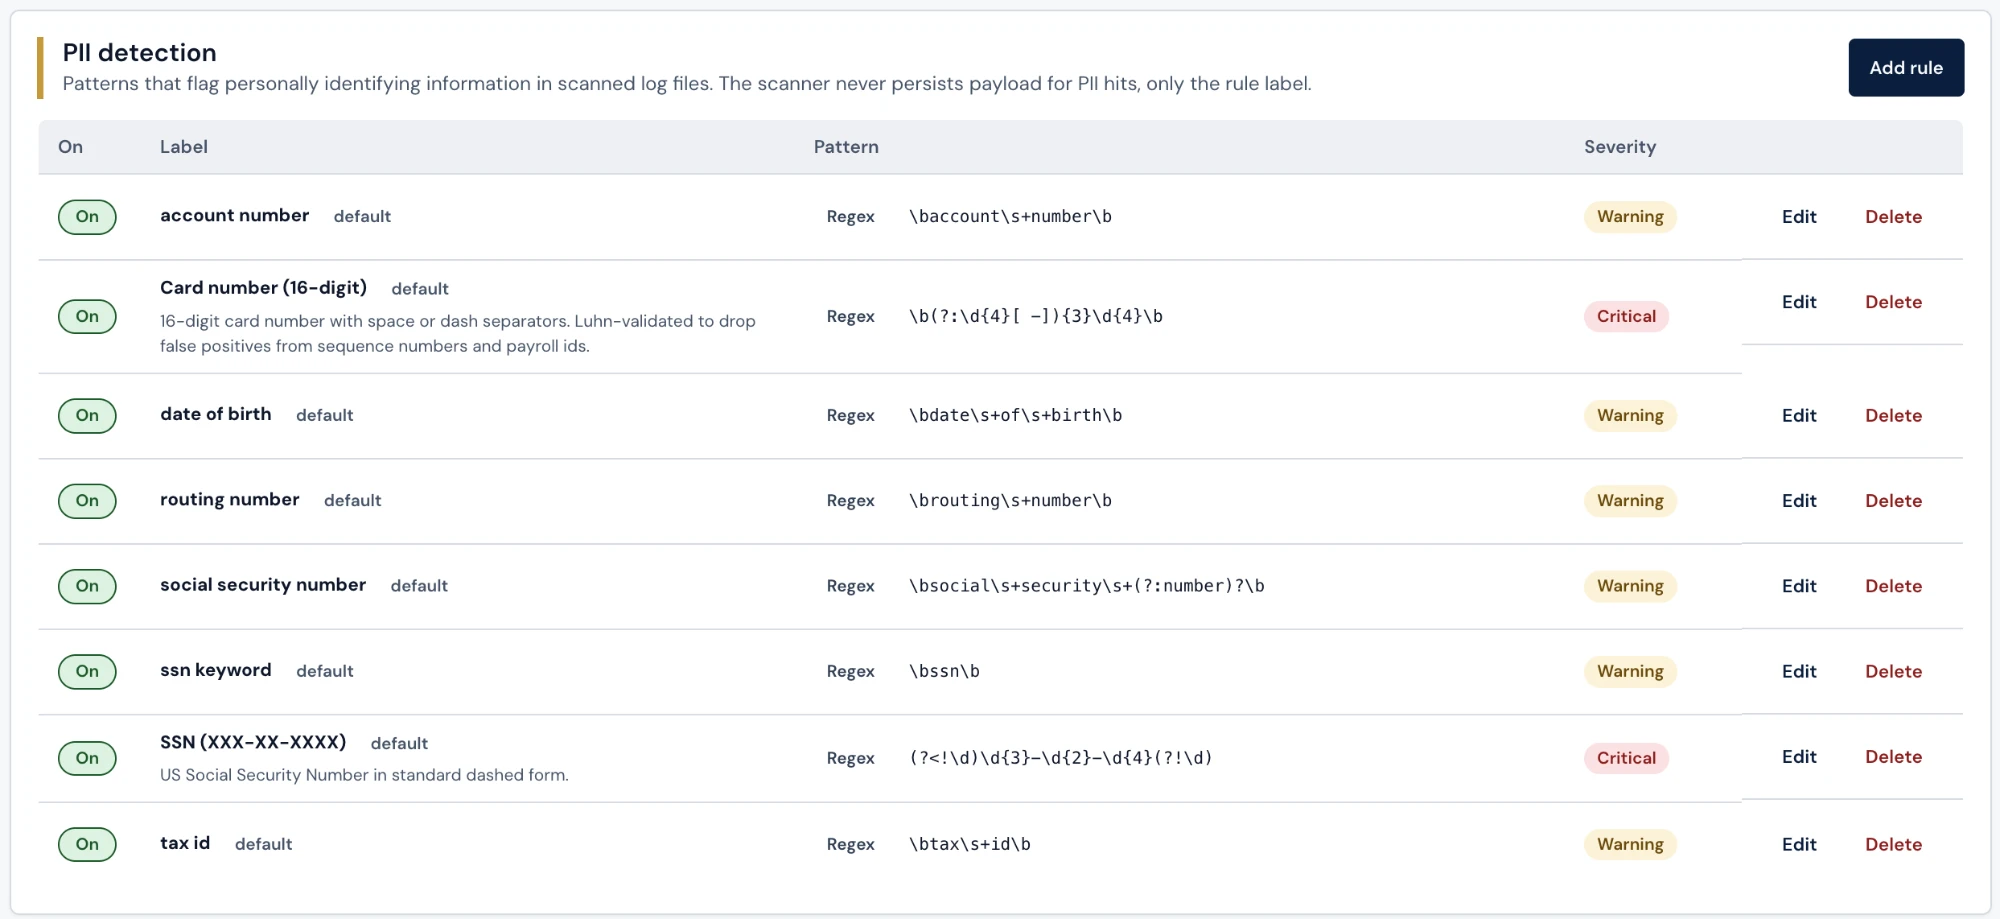Image resolution: width=2000 pixels, height=919 pixels.
Task: Click the Label column header
Action: [x=184, y=147]
